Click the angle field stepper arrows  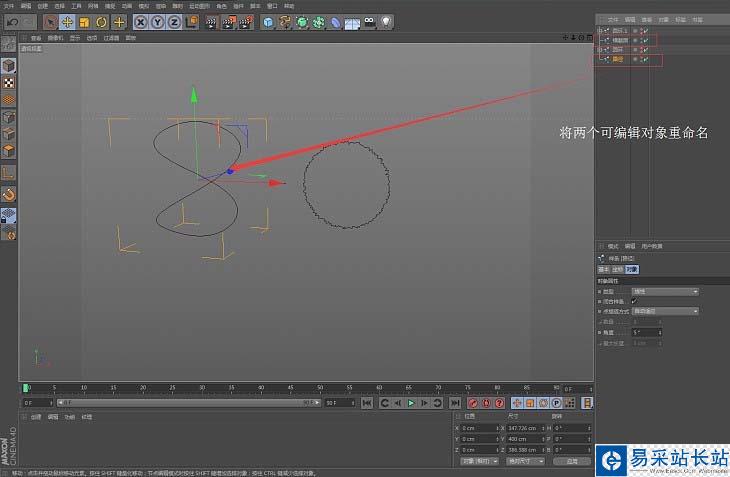tap(660, 332)
